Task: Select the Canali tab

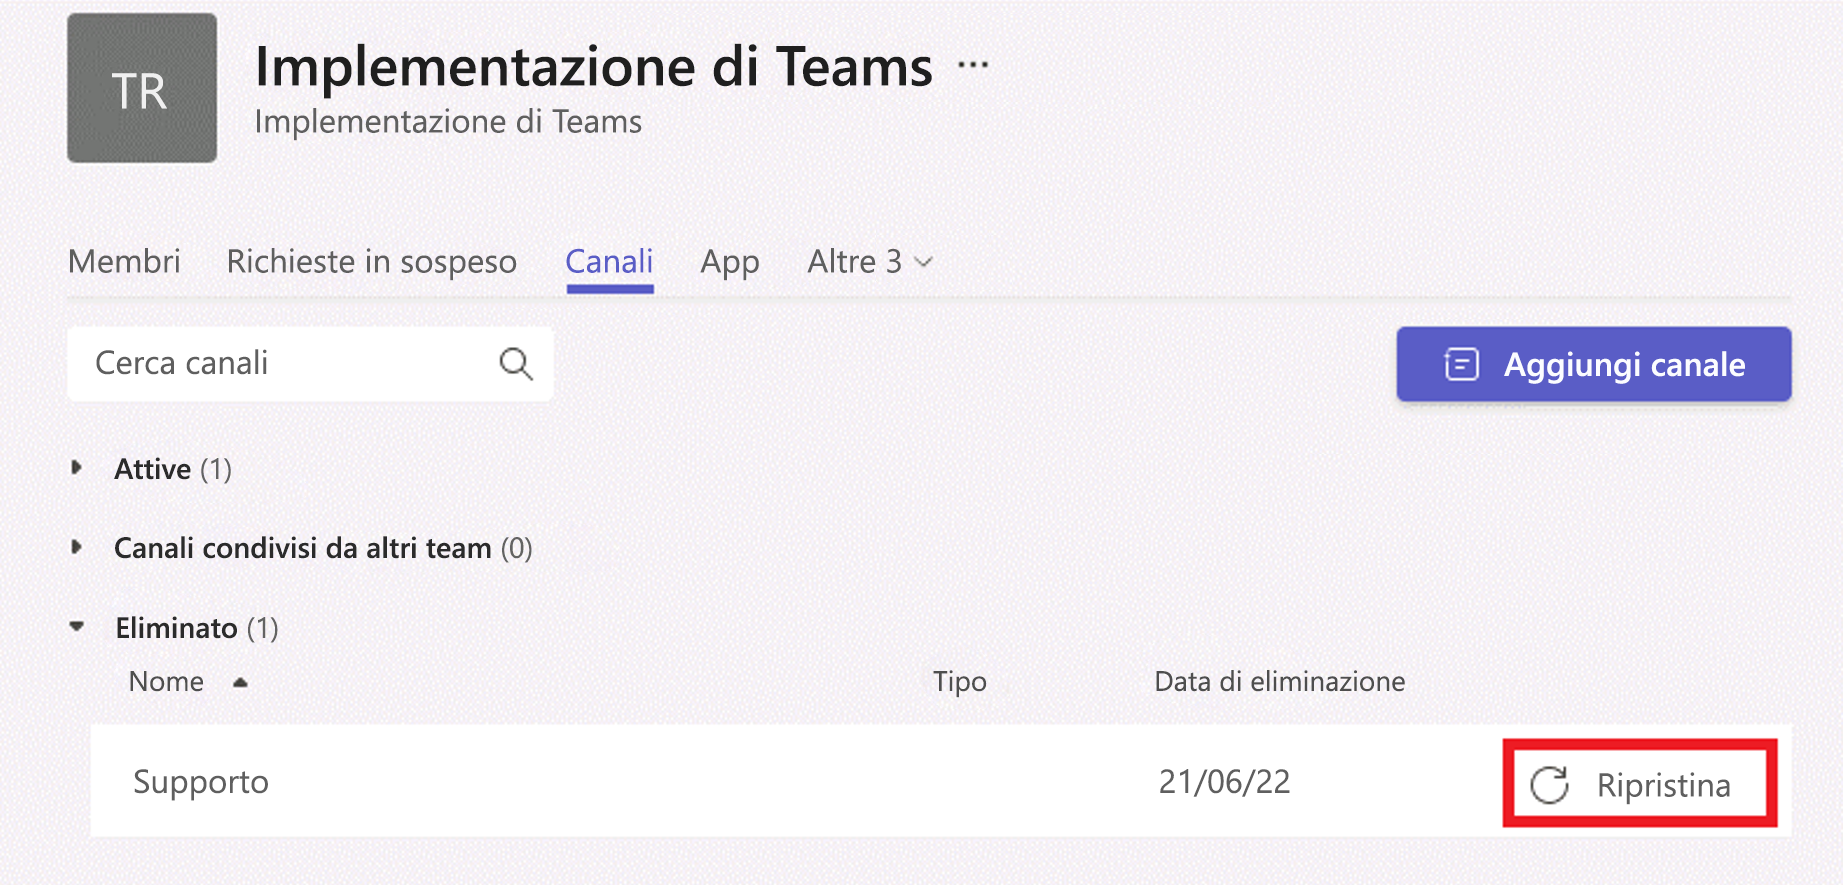Action: pos(609,262)
